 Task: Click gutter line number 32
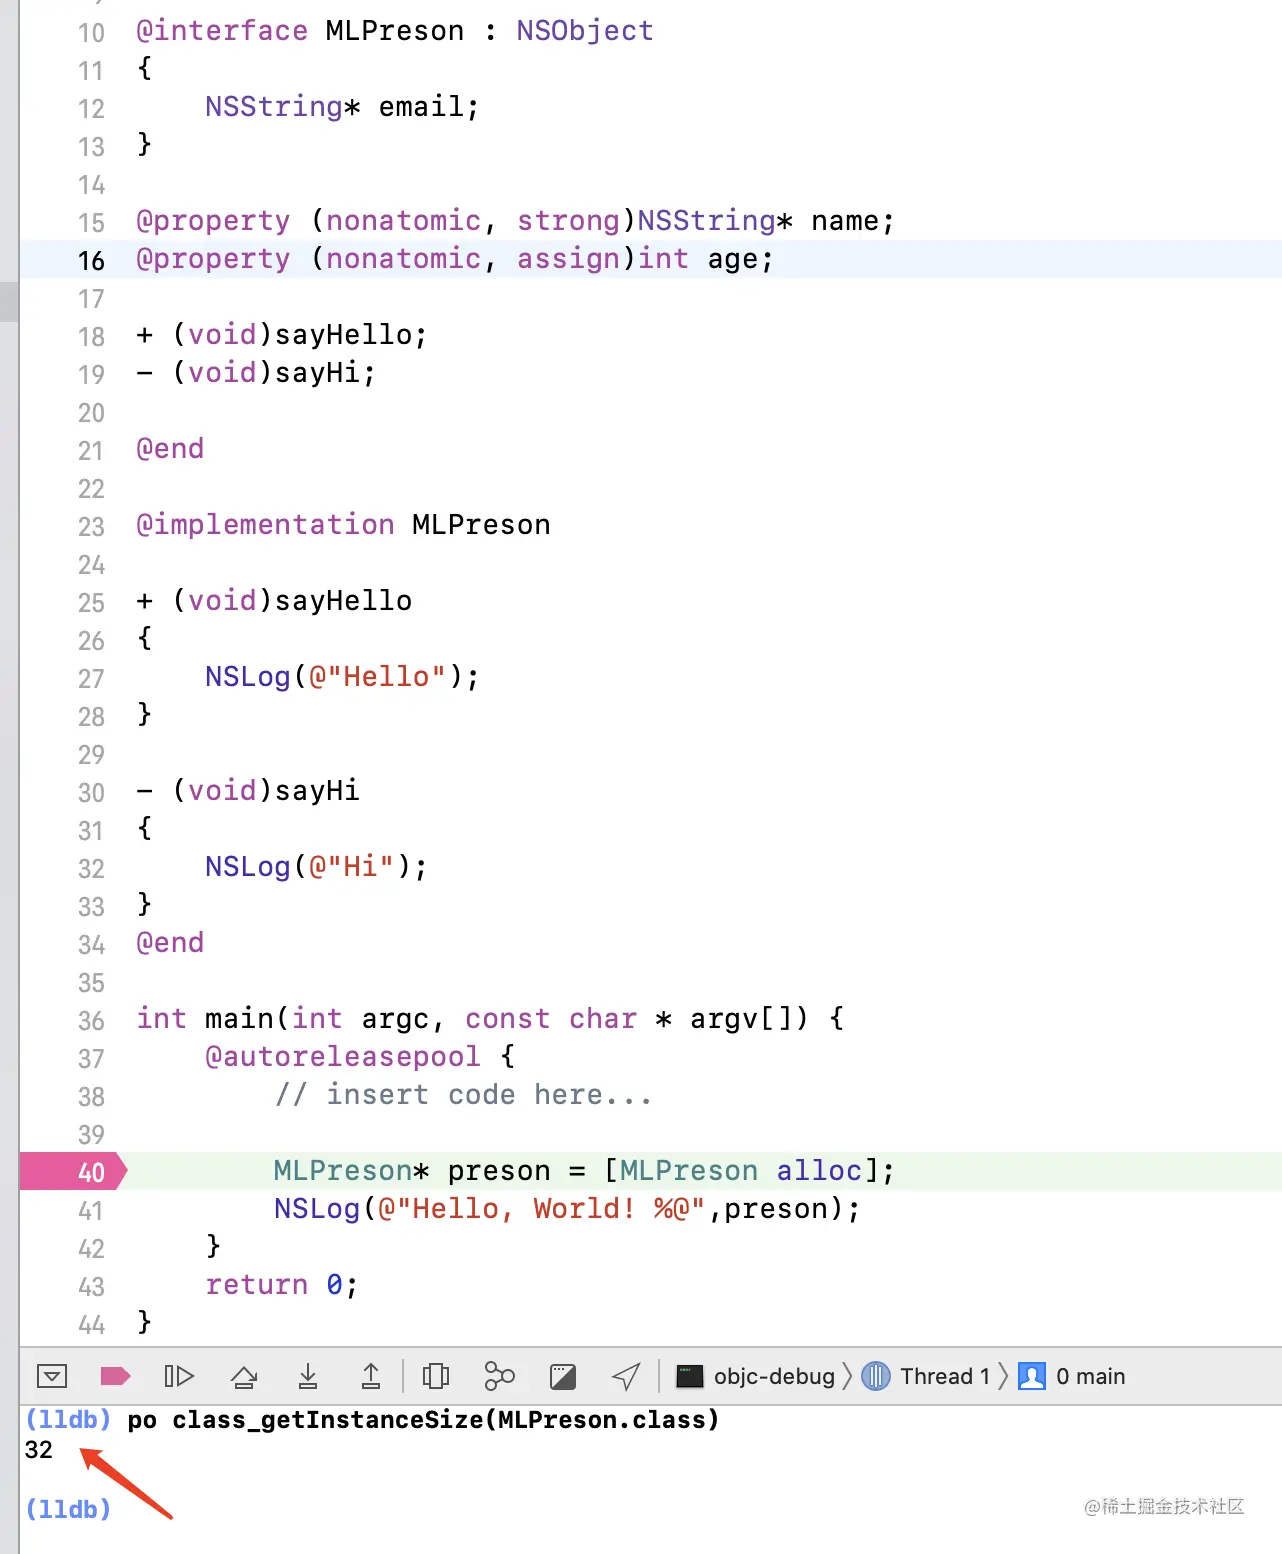point(91,868)
